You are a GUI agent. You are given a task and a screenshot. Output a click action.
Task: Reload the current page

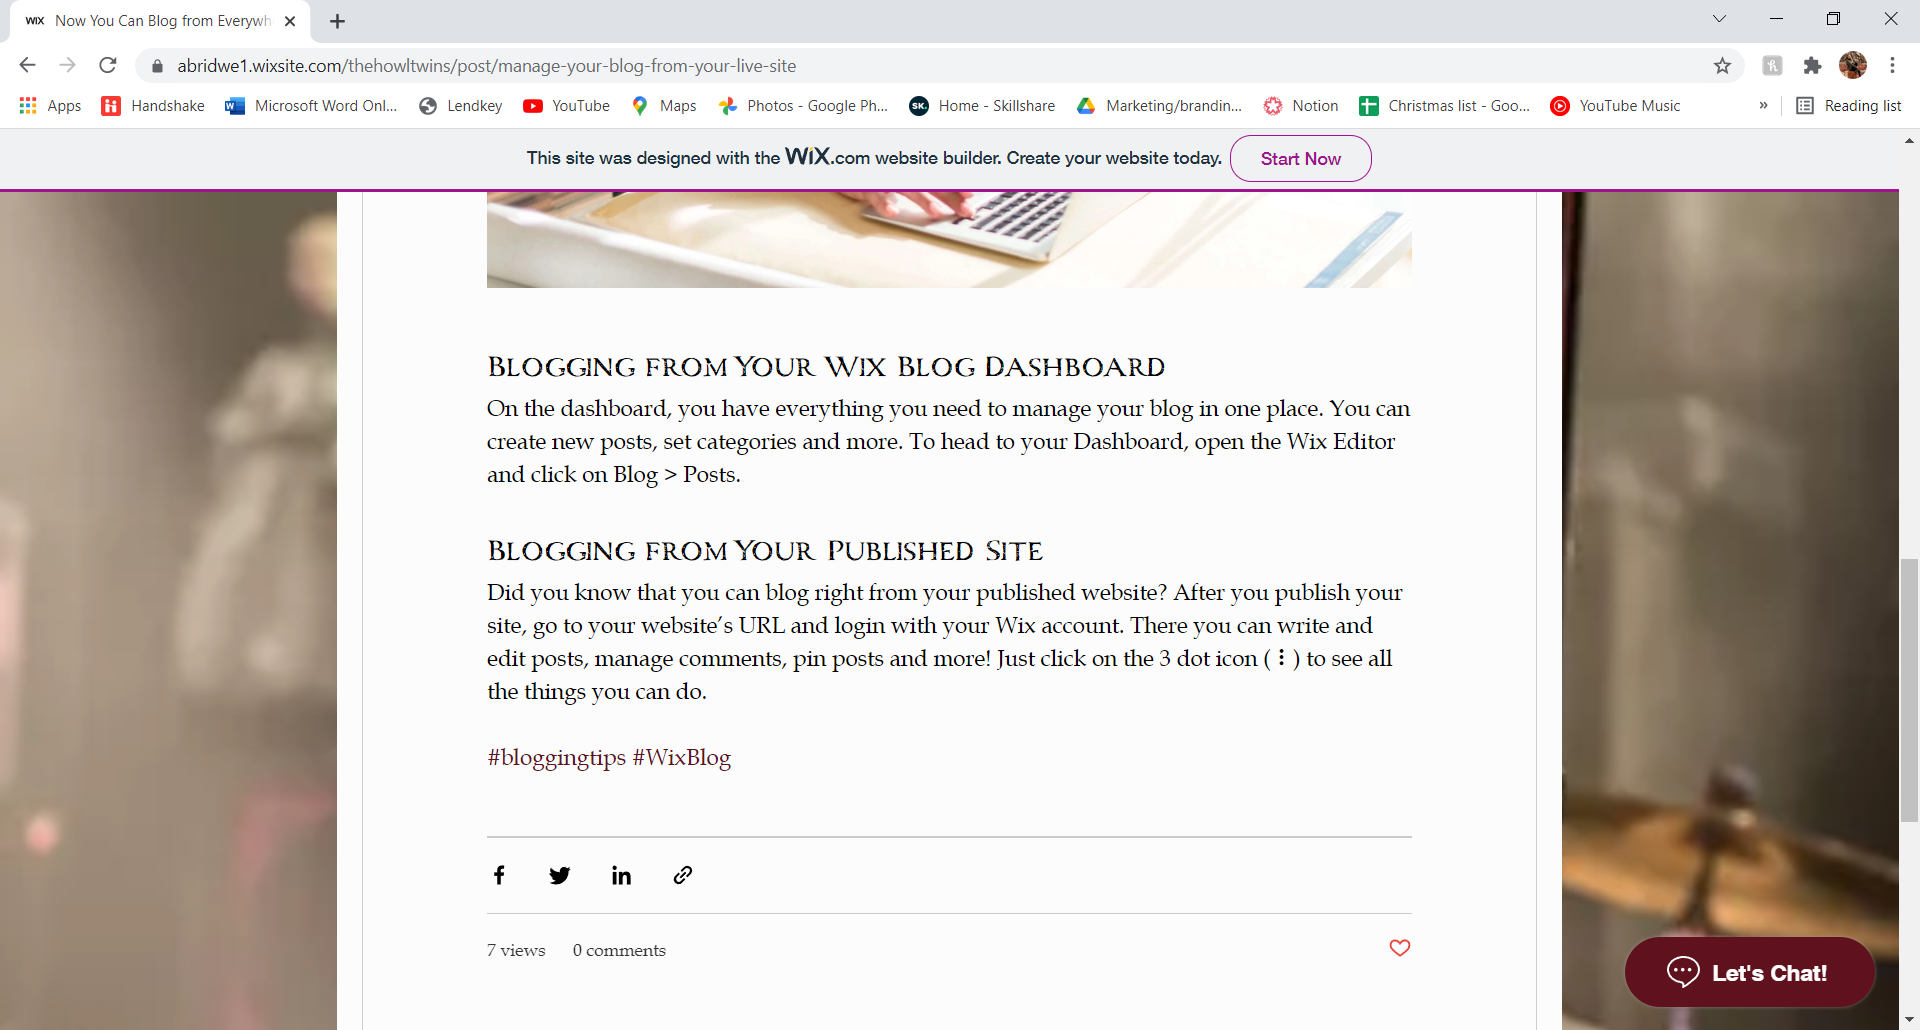pyautogui.click(x=108, y=66)
